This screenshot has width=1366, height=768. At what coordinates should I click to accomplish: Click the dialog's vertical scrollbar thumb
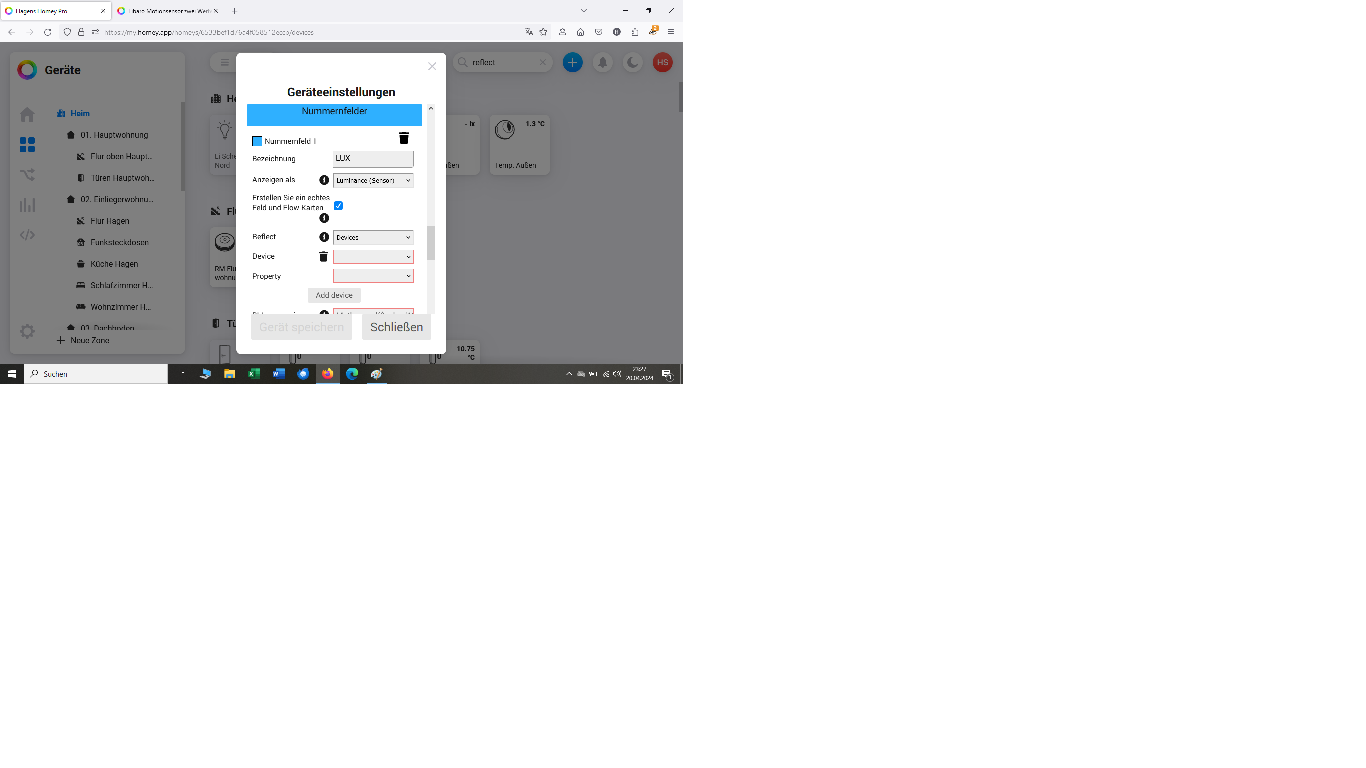click(x=431, y=243)
